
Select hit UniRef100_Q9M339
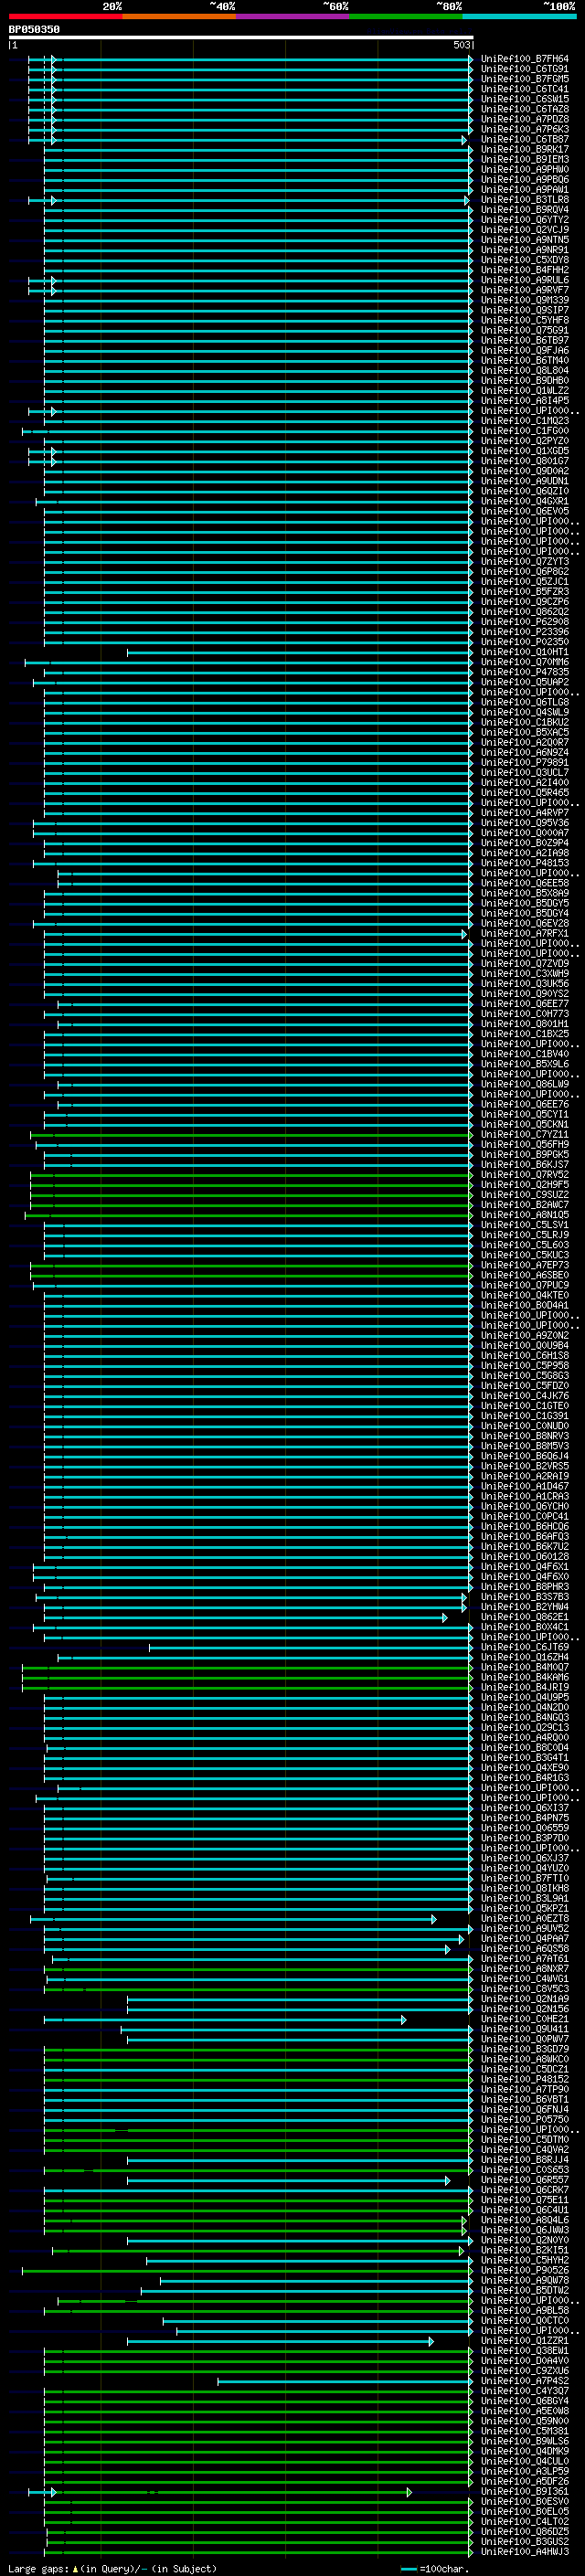[x=524, y=300]
